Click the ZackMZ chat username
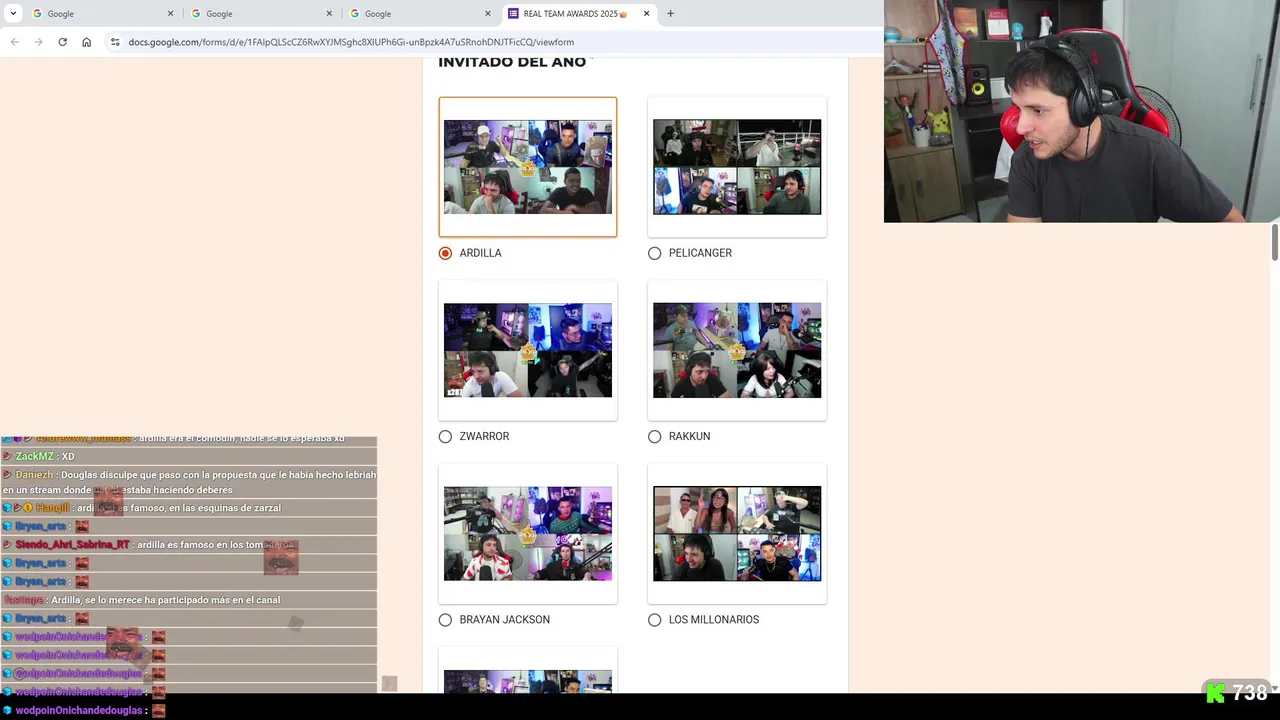 tap(35, 456)
